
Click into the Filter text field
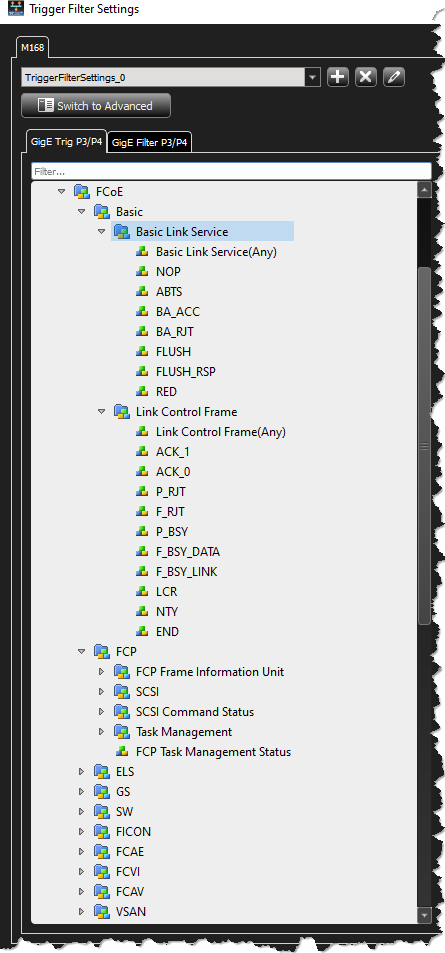click(232, 171)
